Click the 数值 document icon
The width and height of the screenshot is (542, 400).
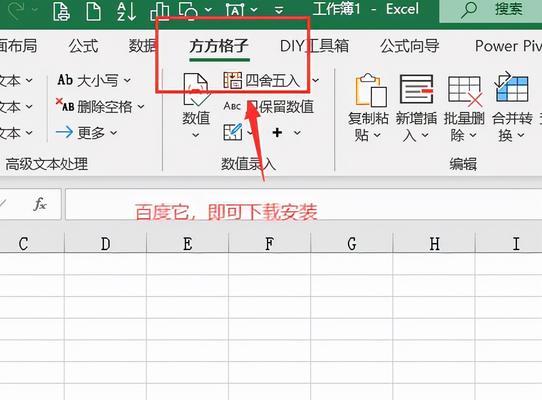coord(196,90)
